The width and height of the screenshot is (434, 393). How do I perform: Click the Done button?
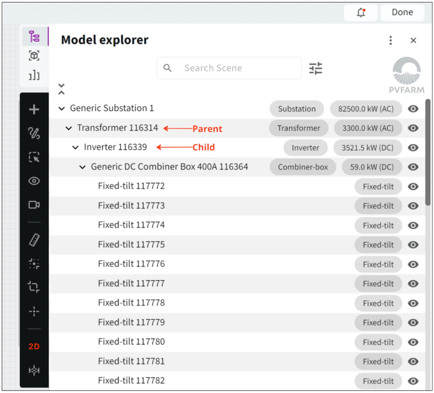pyautogui.click(x=402, y=12)
